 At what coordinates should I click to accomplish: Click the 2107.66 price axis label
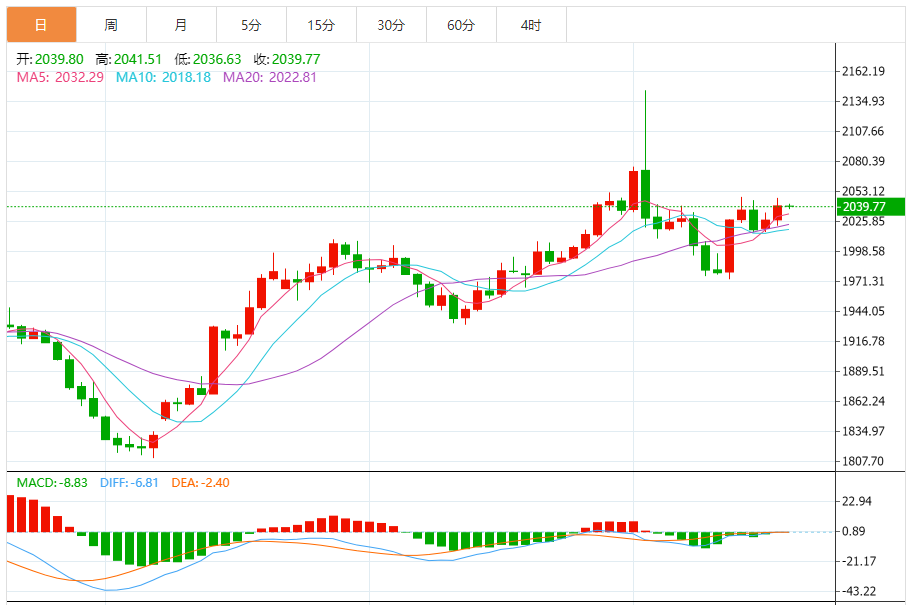click(863, 131)
